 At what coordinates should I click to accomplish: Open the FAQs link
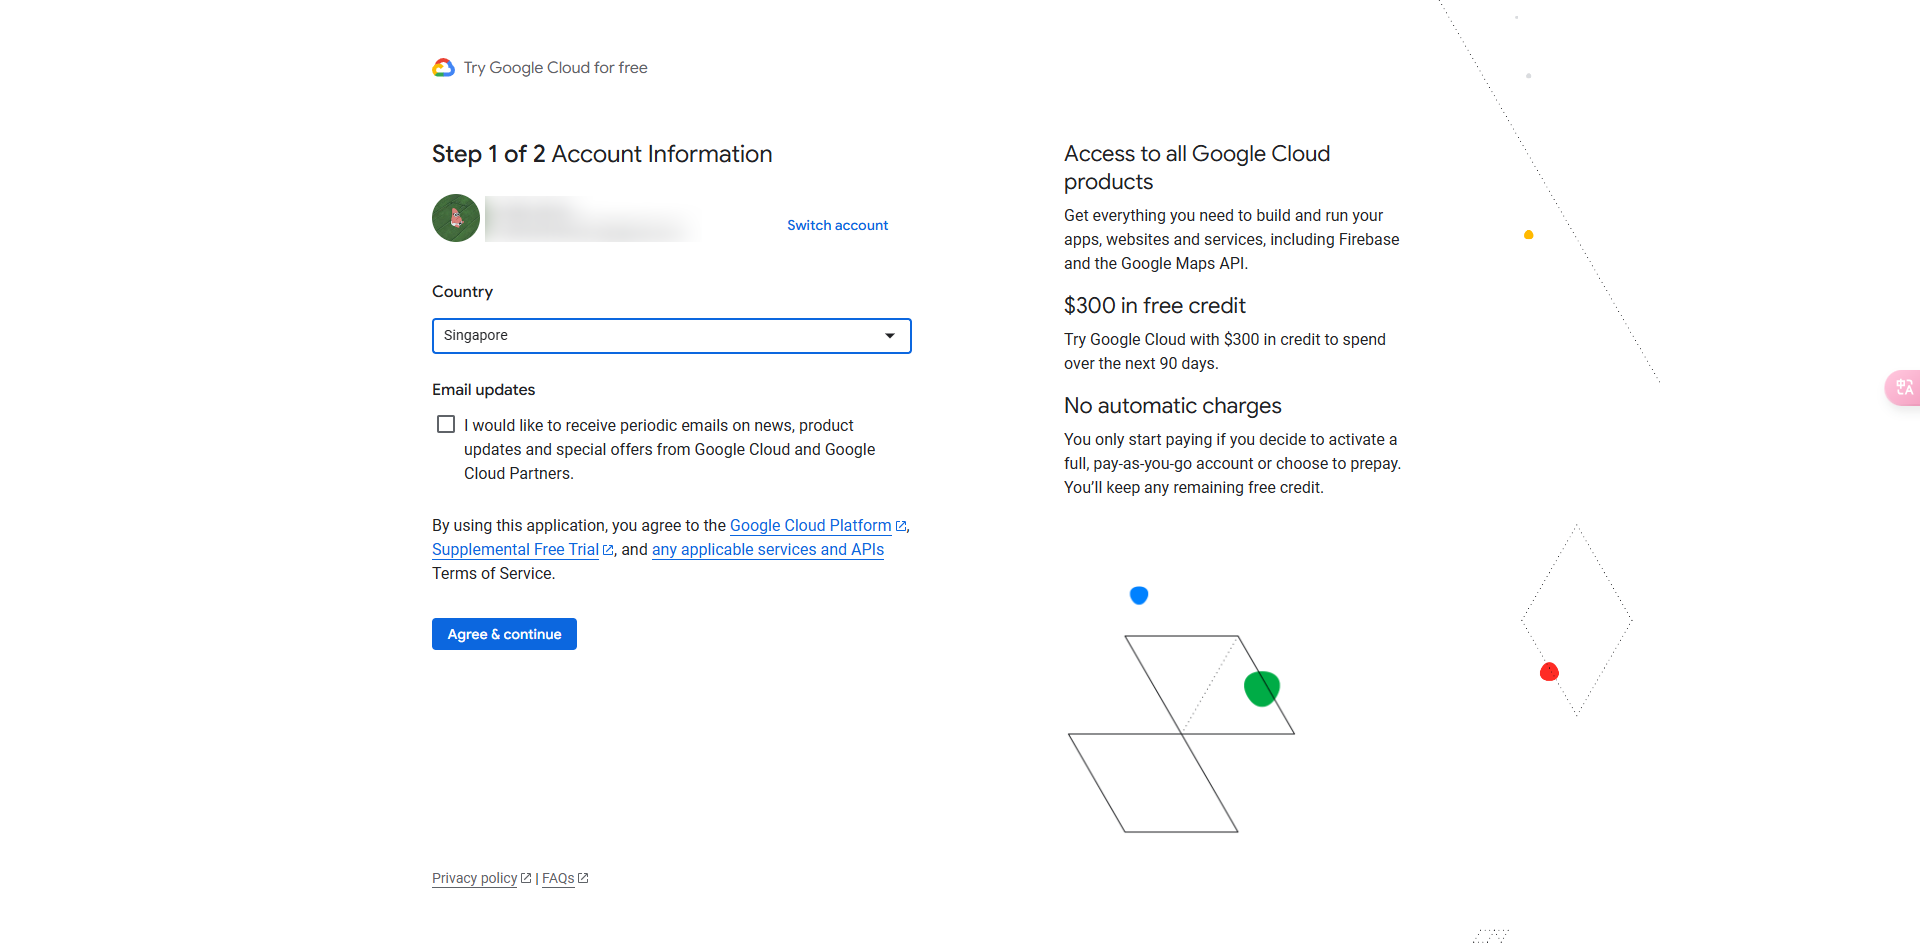click(x=558, y=878)
